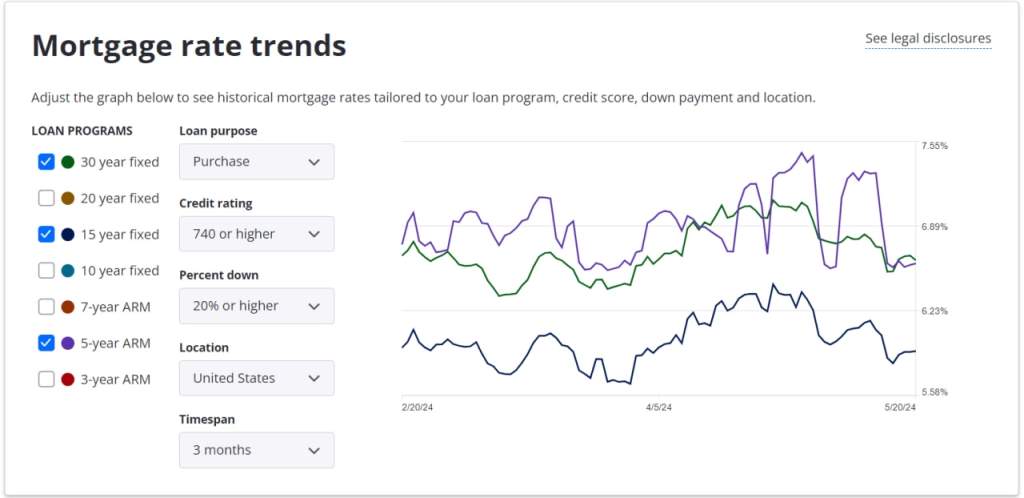Screen dimensions: 1024x498
Task: Click the navy 15 year fixed color dot
Action: click(x=68, y=234)
